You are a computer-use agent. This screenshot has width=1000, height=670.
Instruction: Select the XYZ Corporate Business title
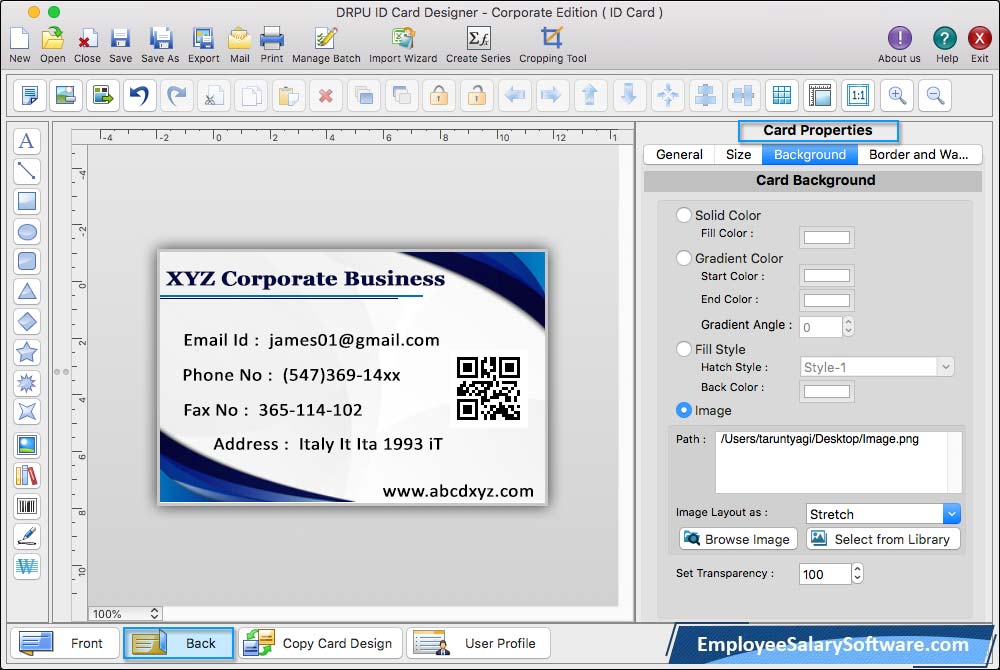click(305, 279)
